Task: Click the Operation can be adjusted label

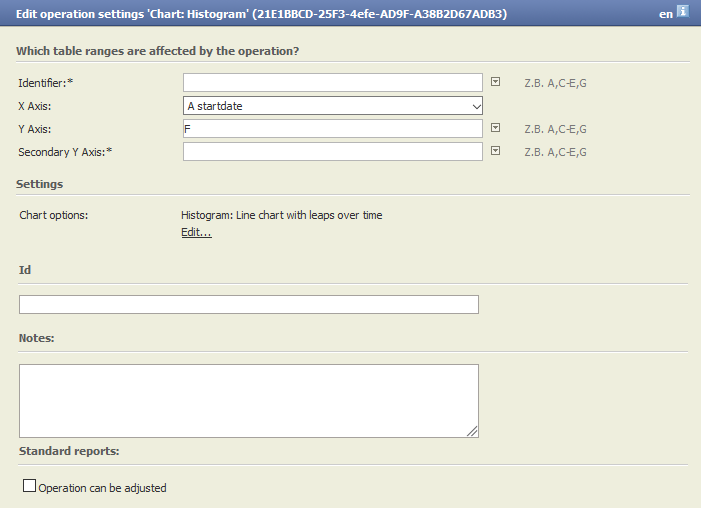Action: pyautogui.click(x=102, y=488)
